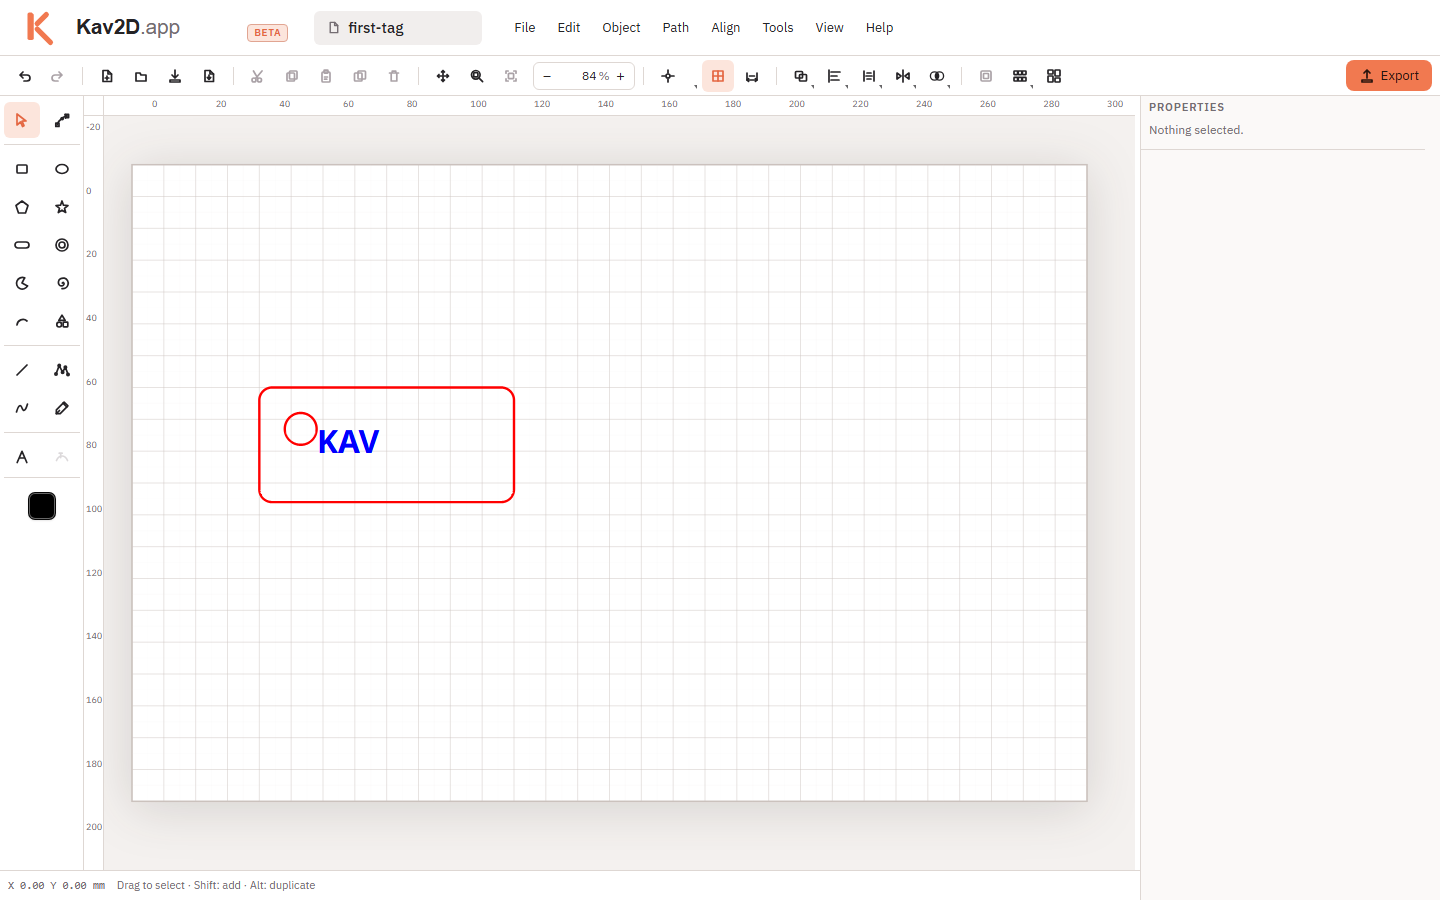Select the straight Line tool
Viewport: 1440px width, 900px height.
tap(22, 370)
